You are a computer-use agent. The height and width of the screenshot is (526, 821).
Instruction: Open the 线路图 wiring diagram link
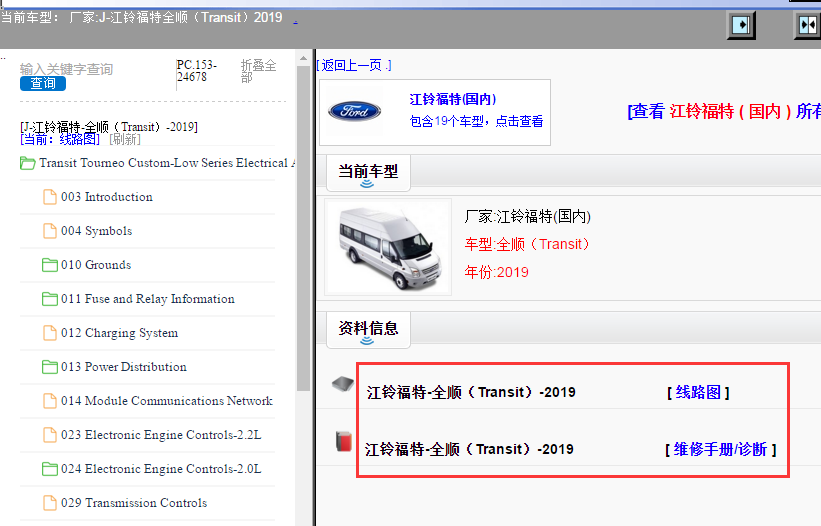point(698,393)
